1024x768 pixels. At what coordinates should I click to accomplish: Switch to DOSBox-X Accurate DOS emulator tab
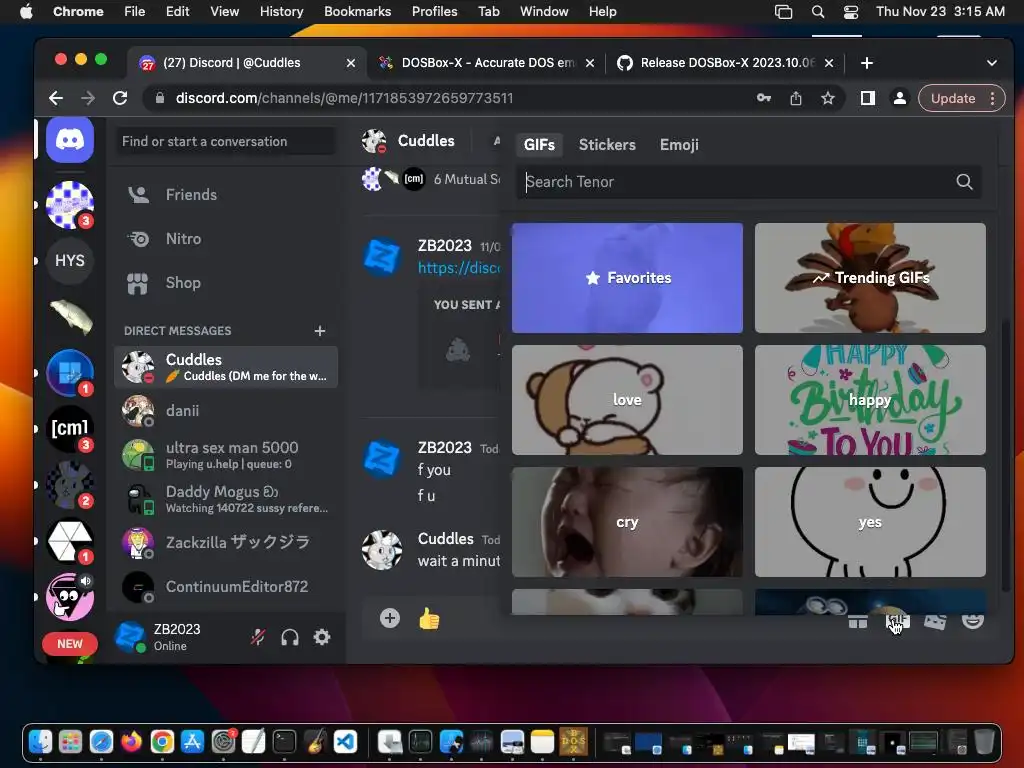coord(486,63)
